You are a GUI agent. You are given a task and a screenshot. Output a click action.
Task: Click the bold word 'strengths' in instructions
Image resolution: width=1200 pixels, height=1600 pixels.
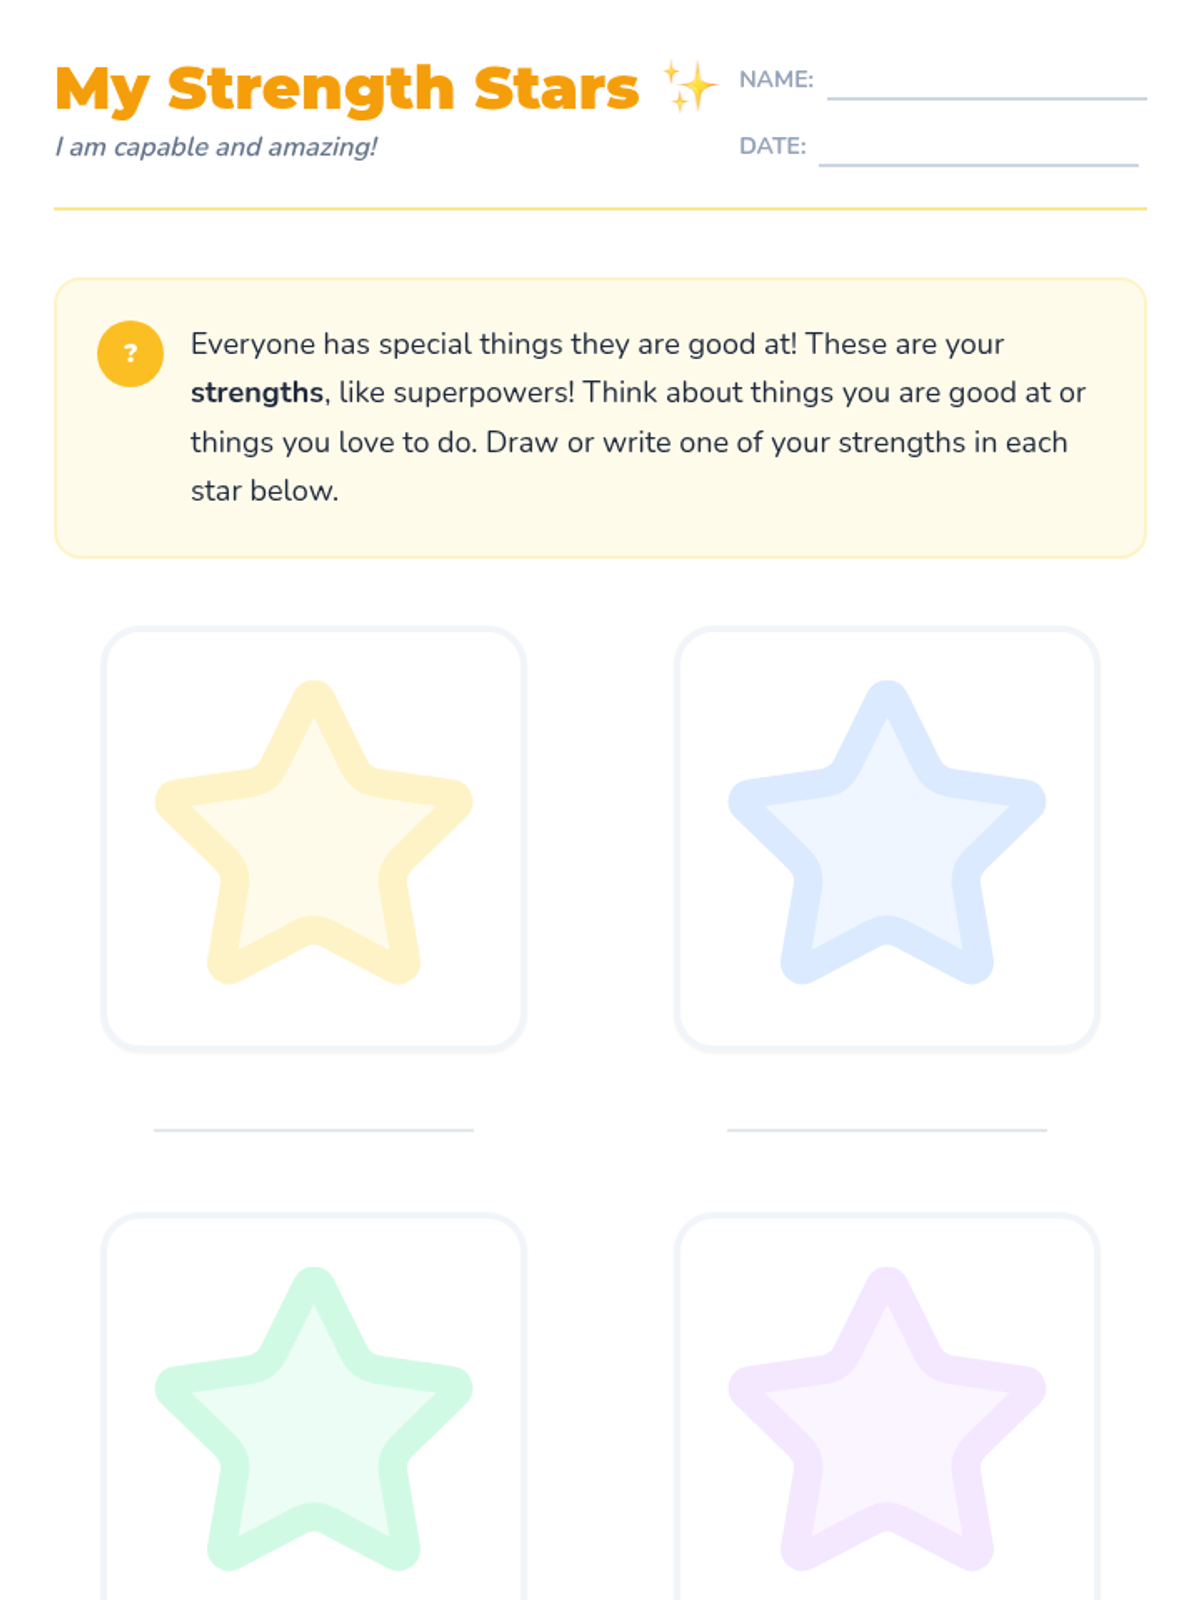coord(257,393)
